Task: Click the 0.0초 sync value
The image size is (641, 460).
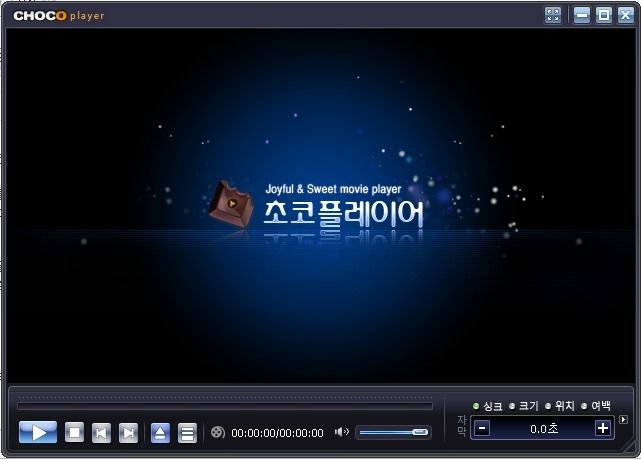Action: click(x=544, y=429)
